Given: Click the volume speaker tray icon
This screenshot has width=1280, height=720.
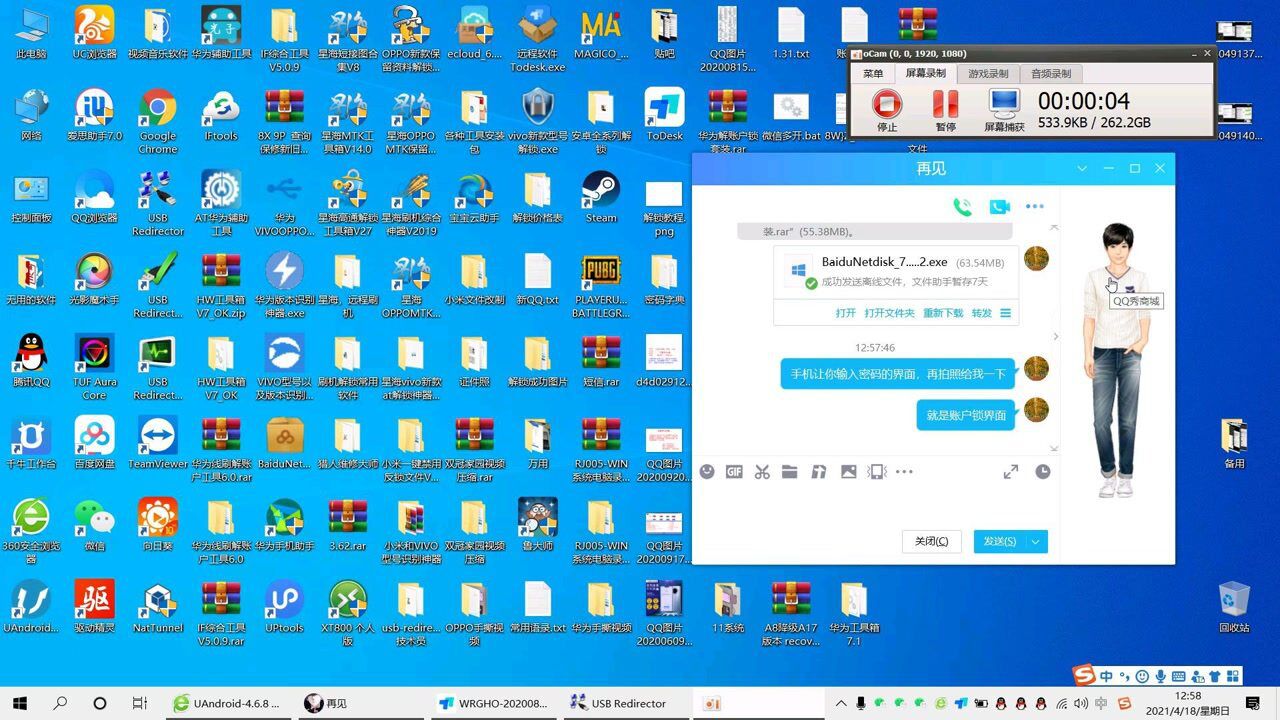Looking at the screenshot, I should [1080, 703].
